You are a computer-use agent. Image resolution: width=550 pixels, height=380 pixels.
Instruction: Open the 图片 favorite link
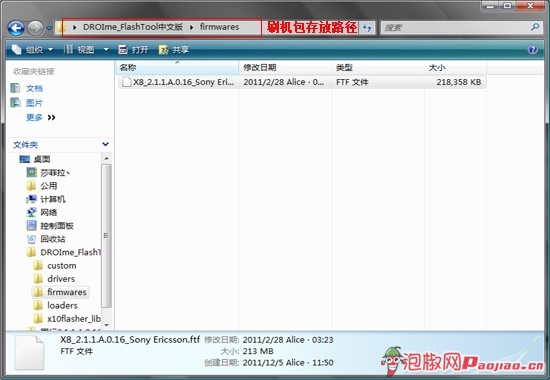click(34, 103)
